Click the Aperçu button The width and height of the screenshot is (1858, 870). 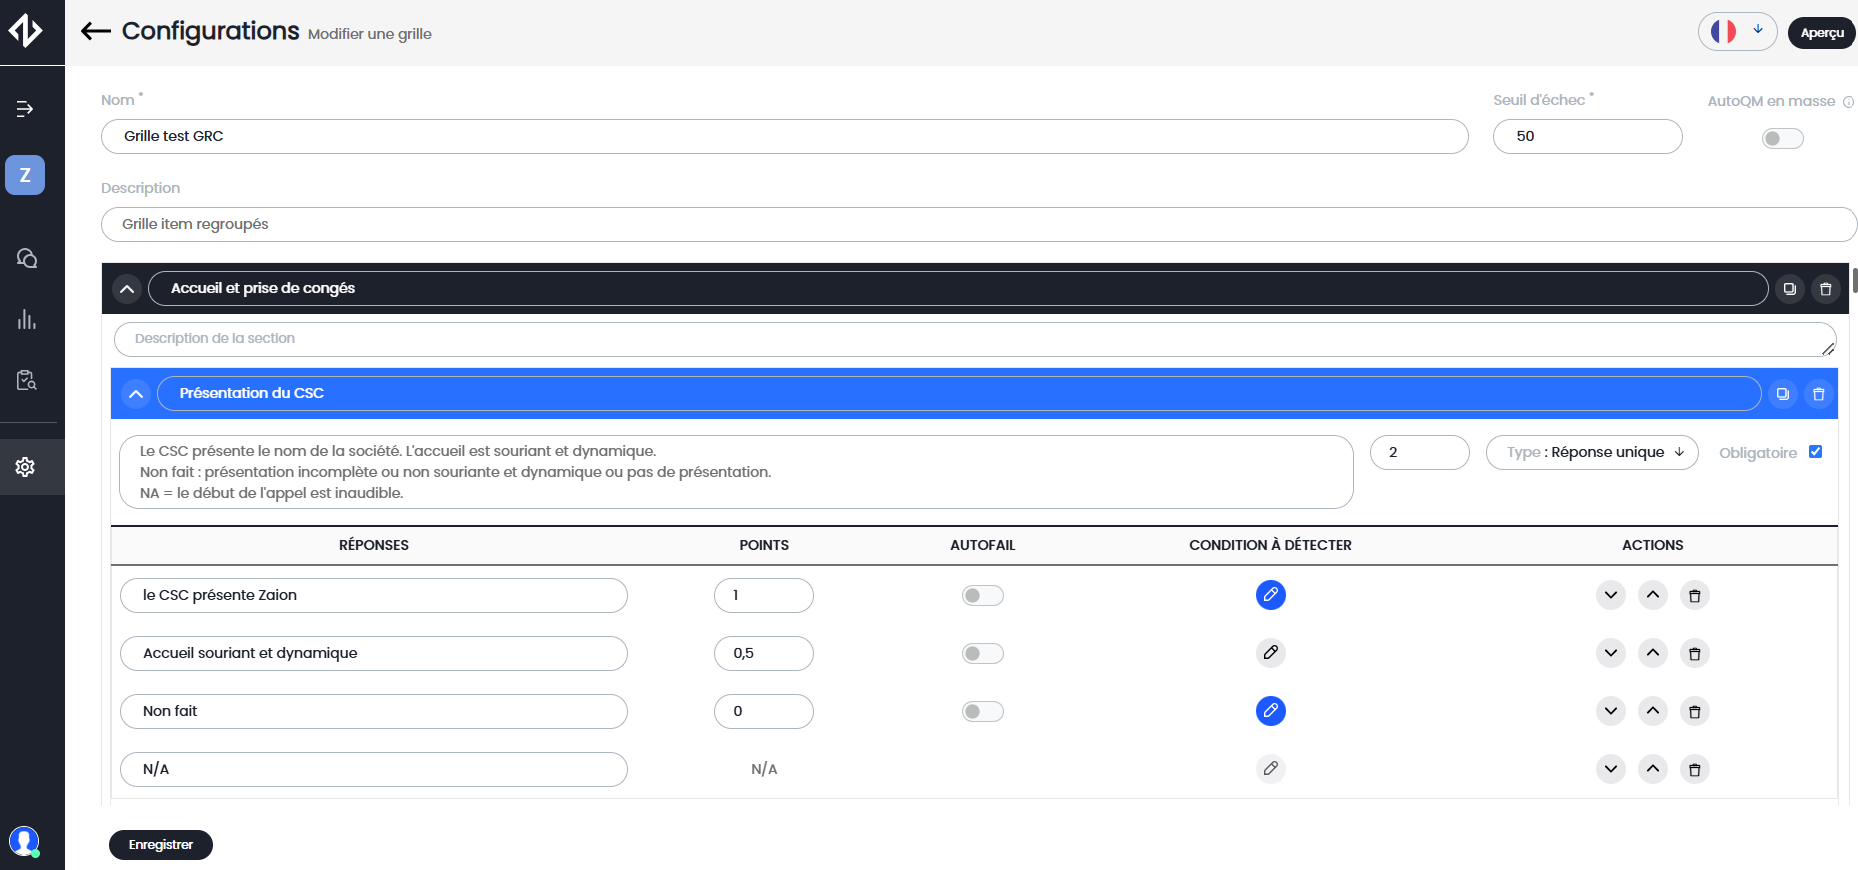click(x=1821, y=33)
